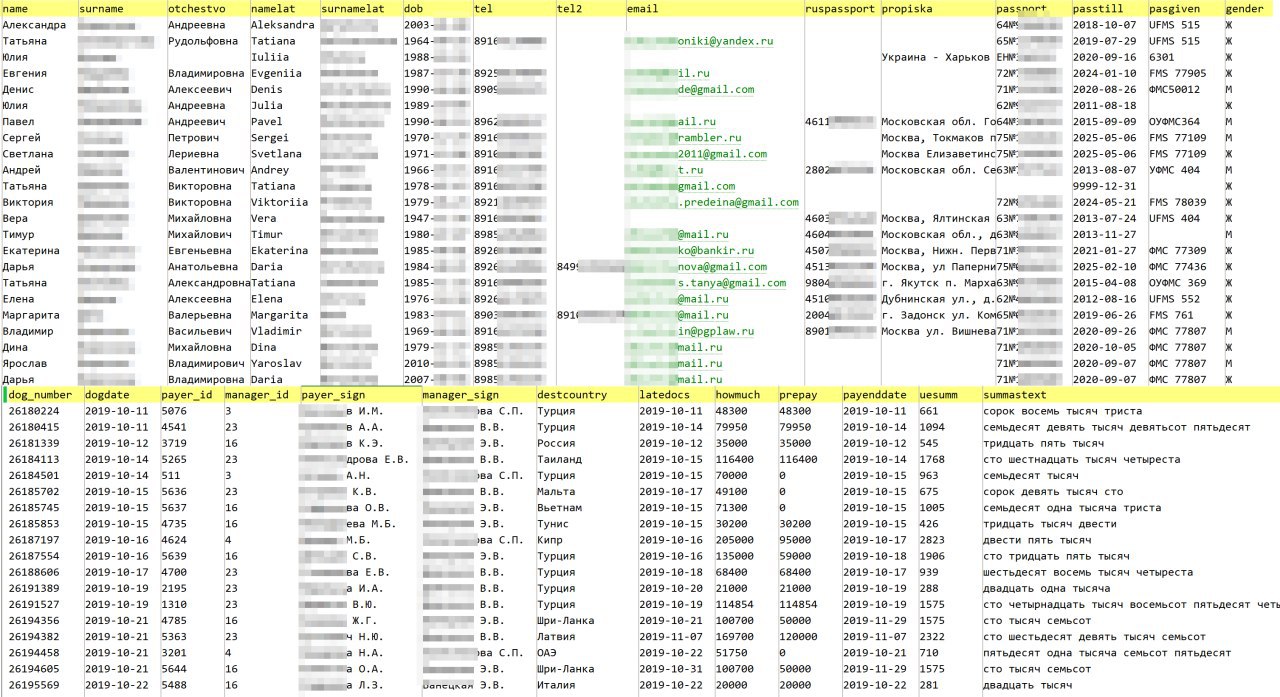Select the 'FMS 78039' pasgiven cell
The height and width of the screenshot is (697, 1280).
(x=1178, y=202)
